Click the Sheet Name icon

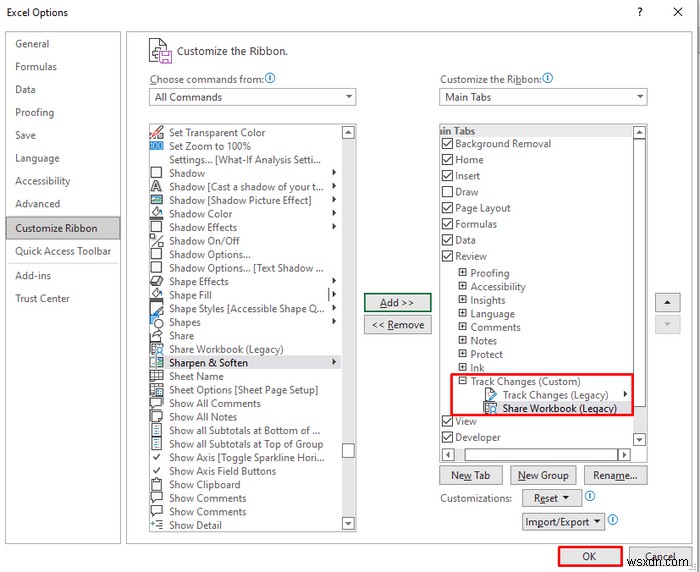[x=157, y=376]
